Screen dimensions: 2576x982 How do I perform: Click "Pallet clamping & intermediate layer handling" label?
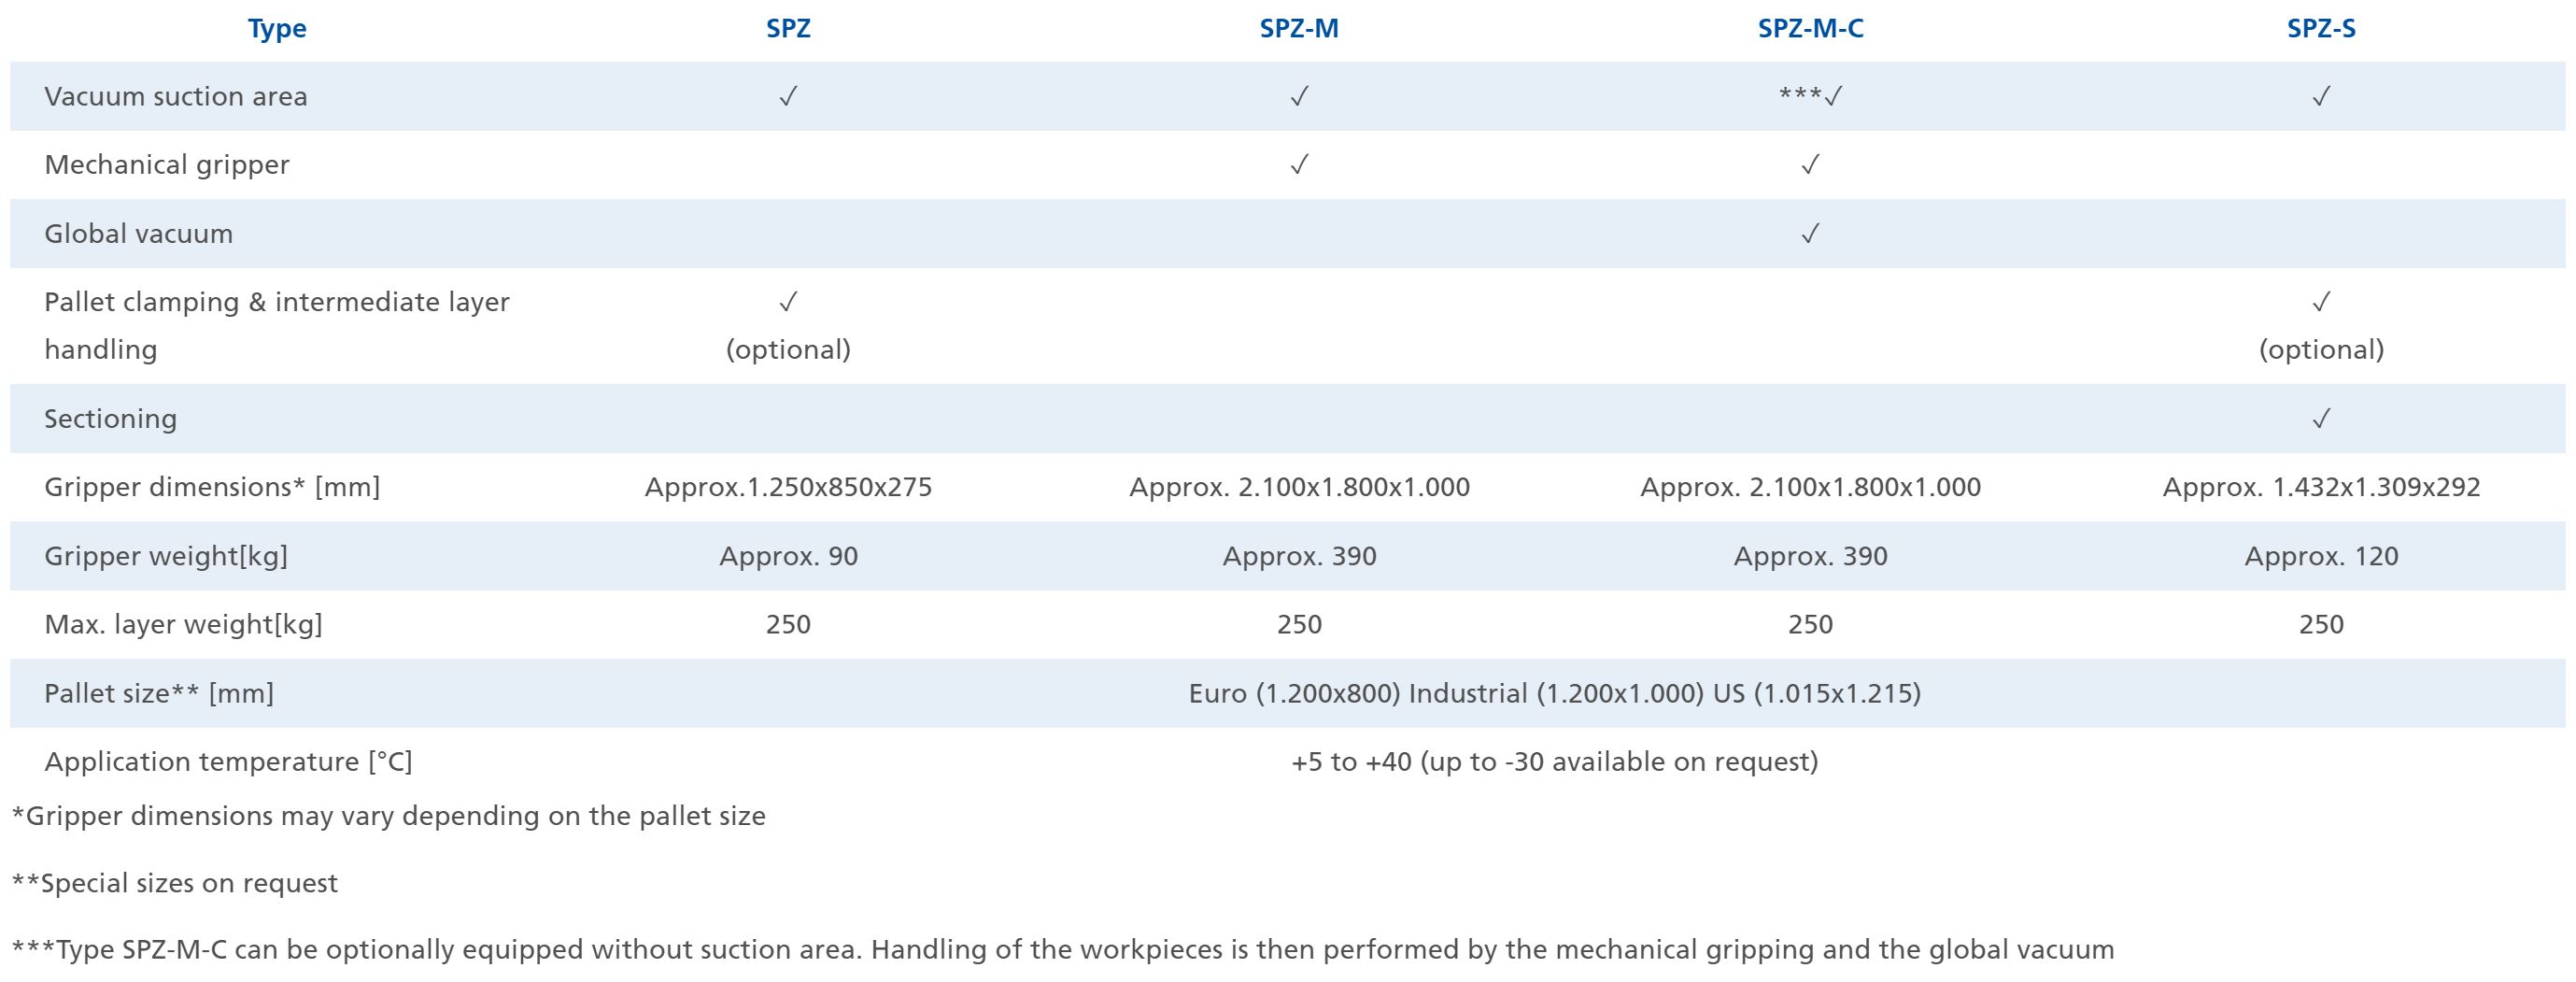pyautogui.click(x=277, y=326)
